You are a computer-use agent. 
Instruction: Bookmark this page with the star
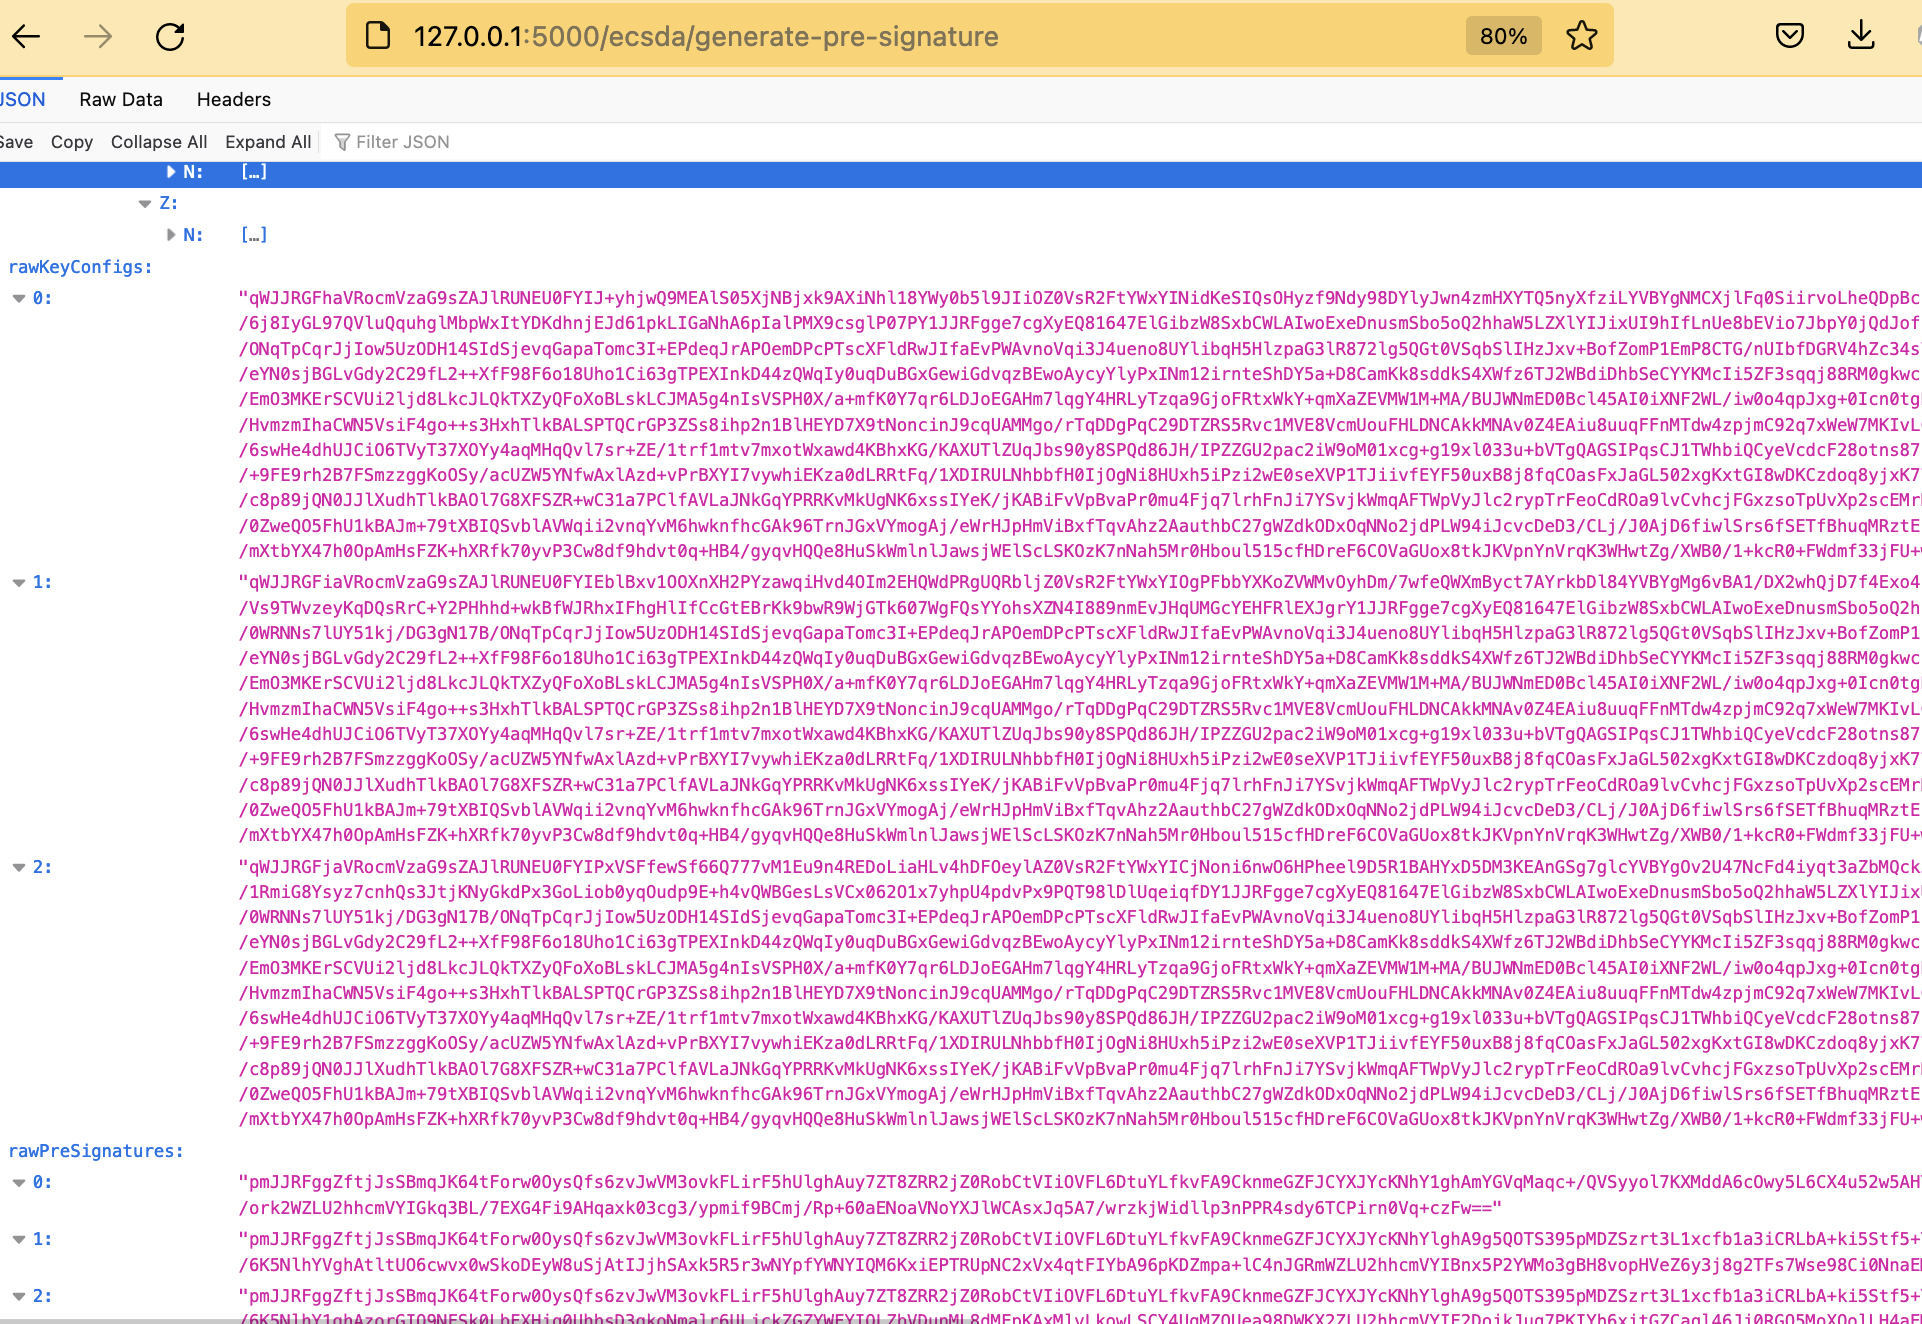click(x=1582, y=36)
